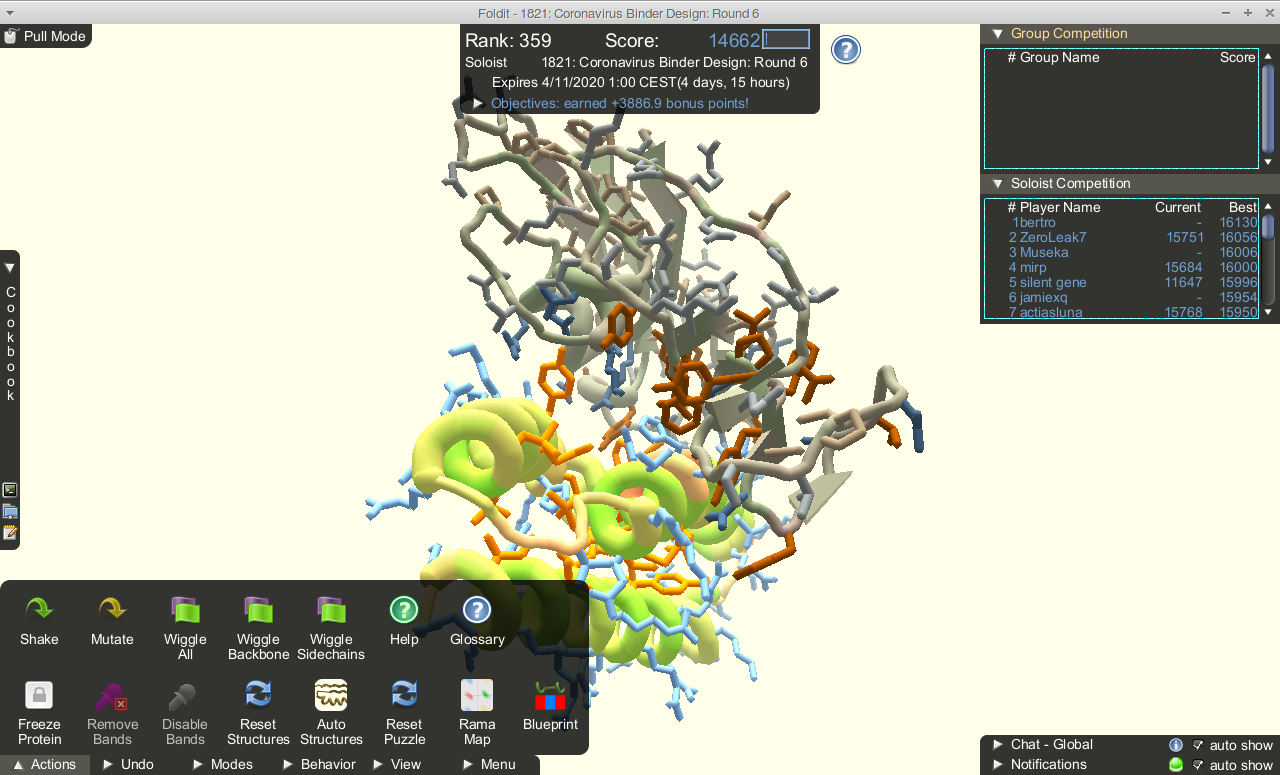Toggle Notifications auto show checkbox
The image size is (1280, 775).
pyautogui.click(x=1198, y=765)
